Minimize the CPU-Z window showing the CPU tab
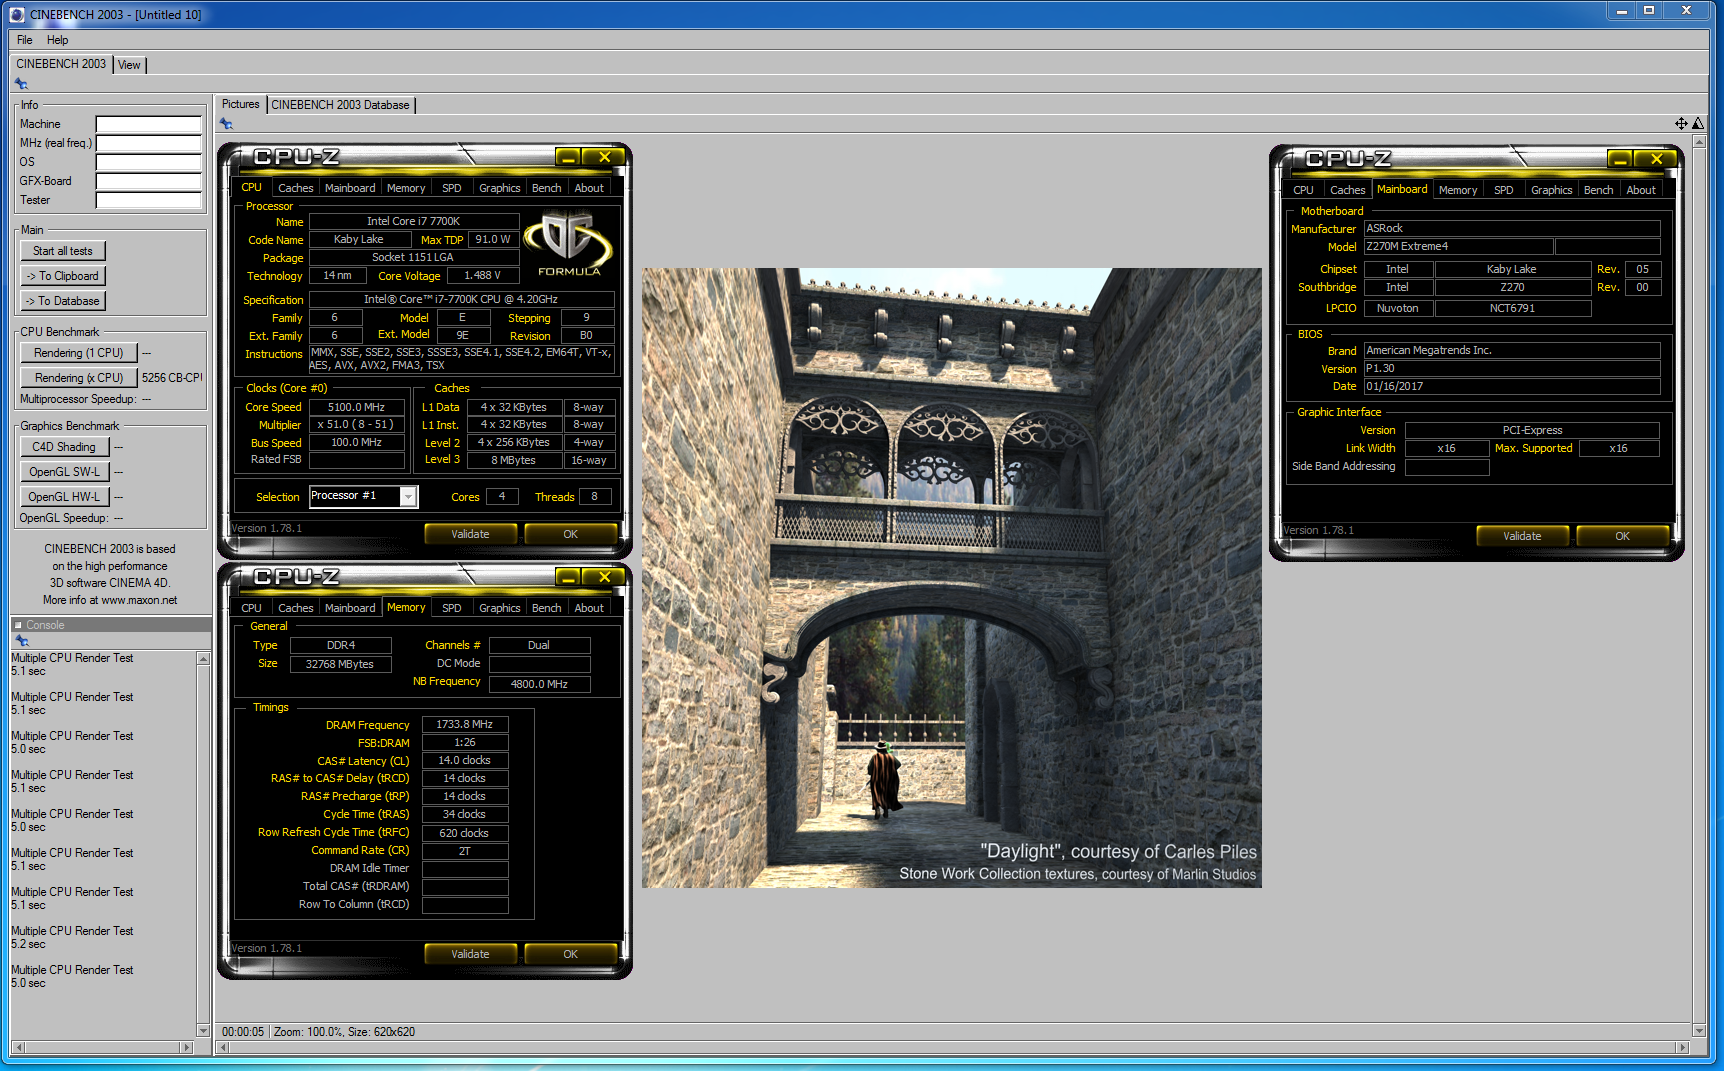The height and width of the screenshot is (1071, 1724). point(568,157)
